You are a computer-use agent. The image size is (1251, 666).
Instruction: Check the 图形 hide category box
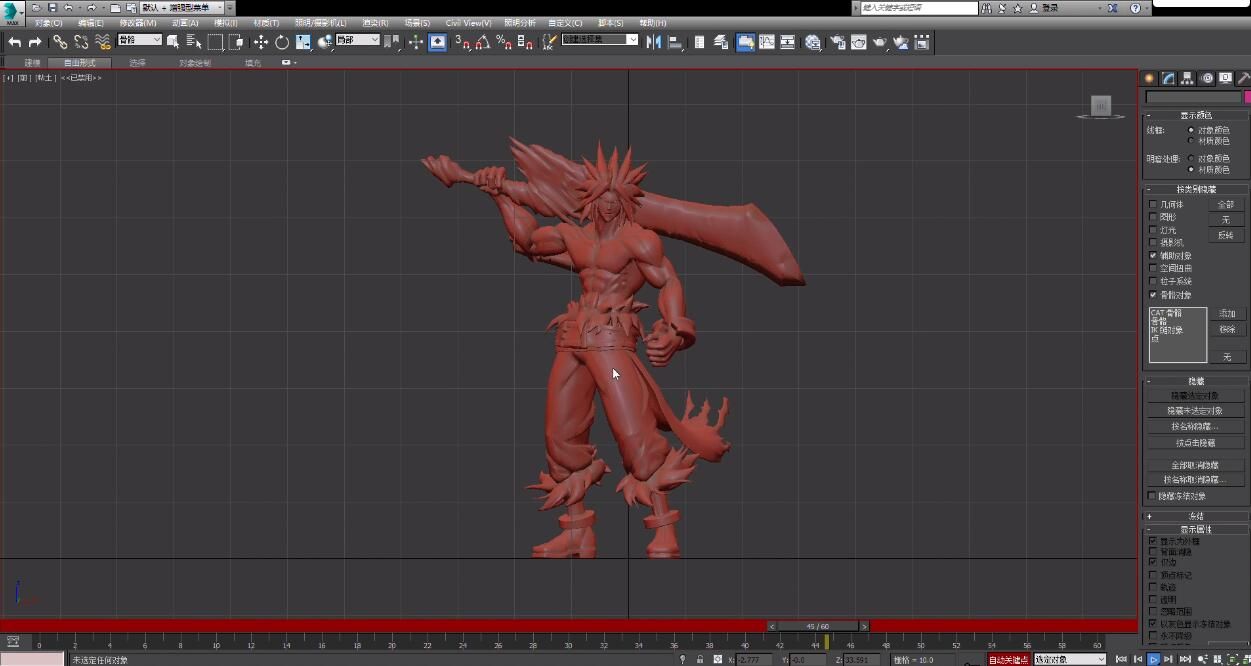[x=1153, y=217]
